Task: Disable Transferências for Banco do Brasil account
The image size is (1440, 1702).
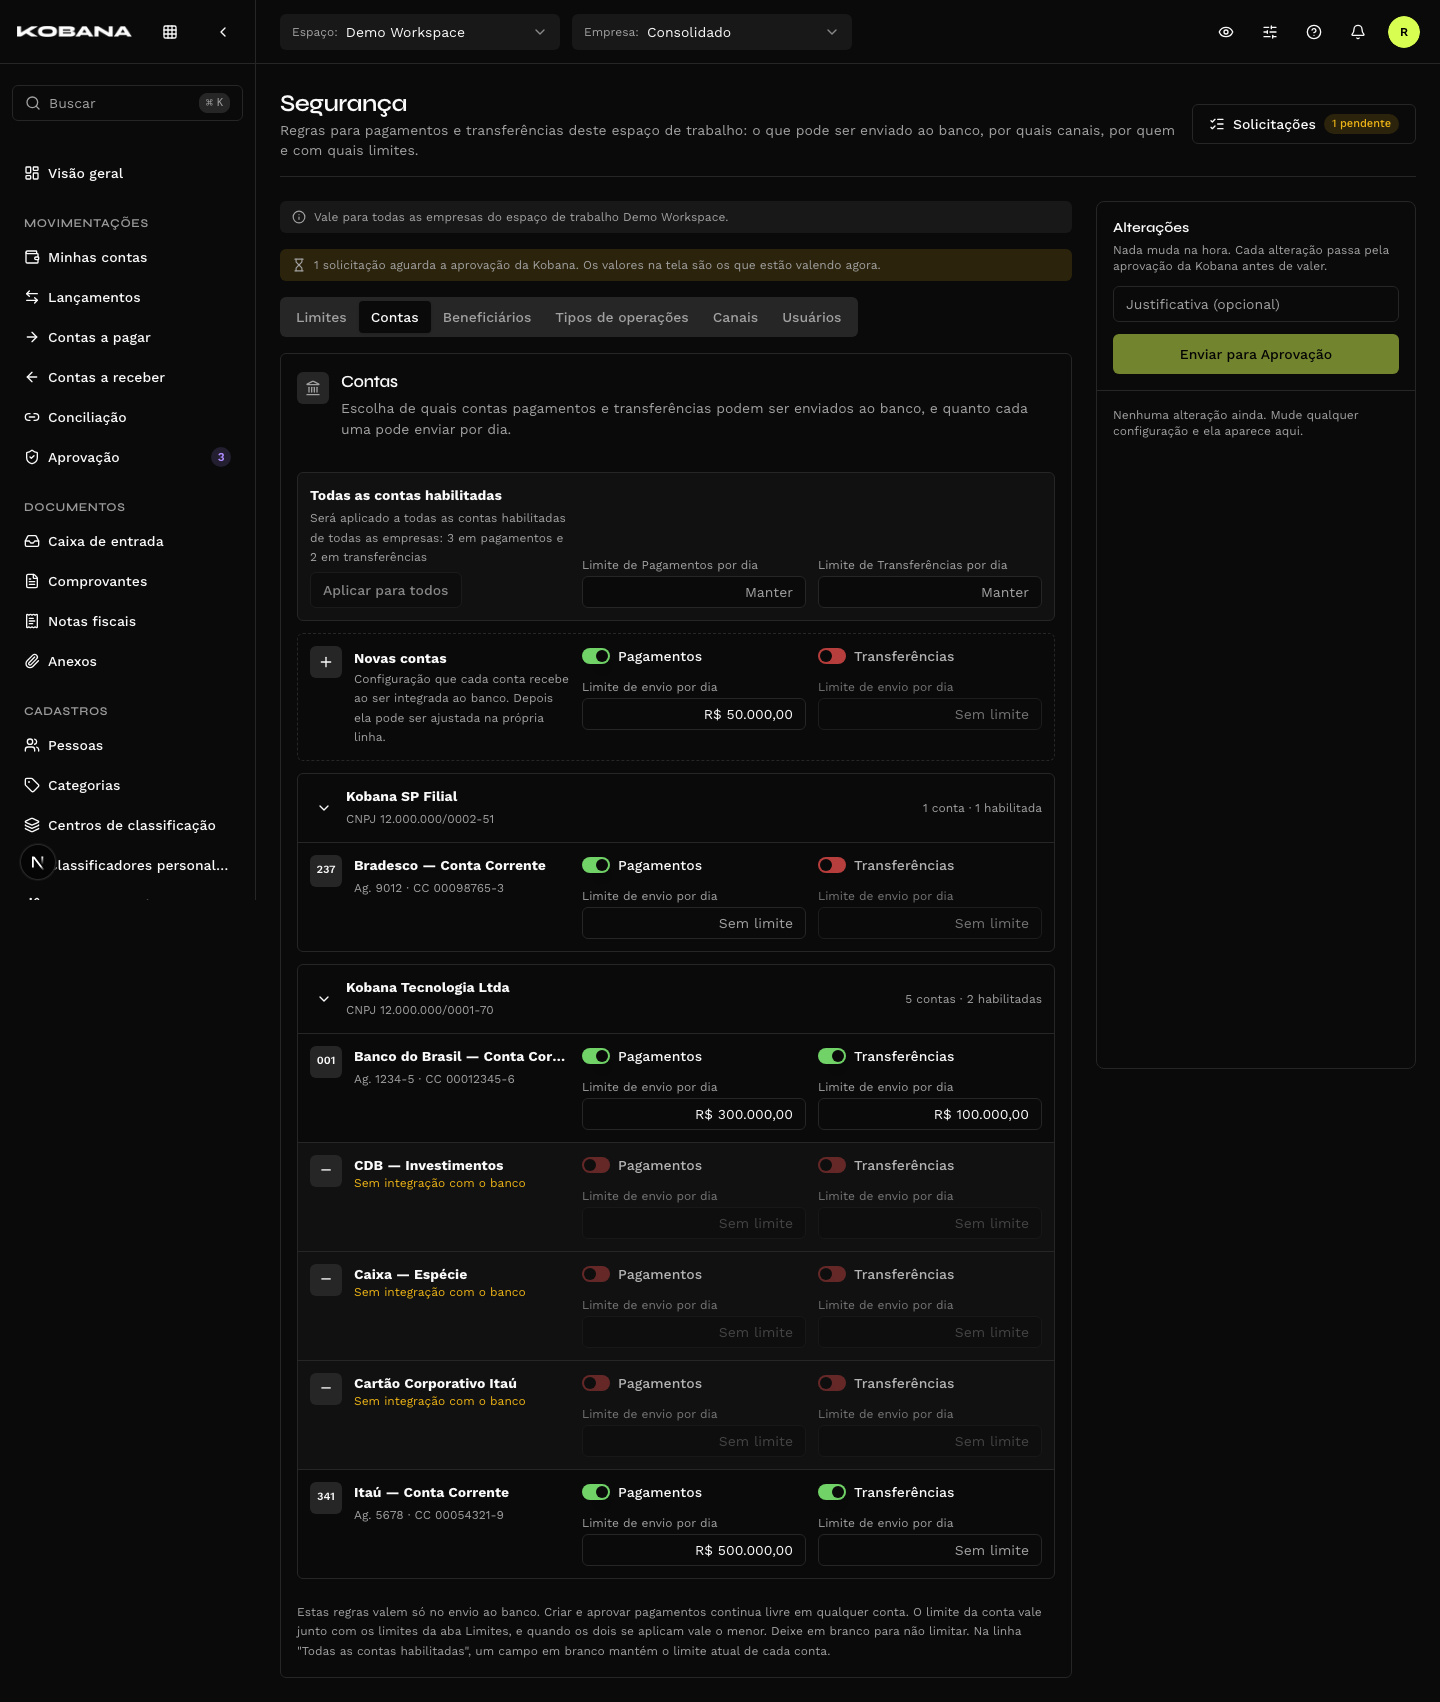Action: pyautogui.click(x=832, y=1056)
